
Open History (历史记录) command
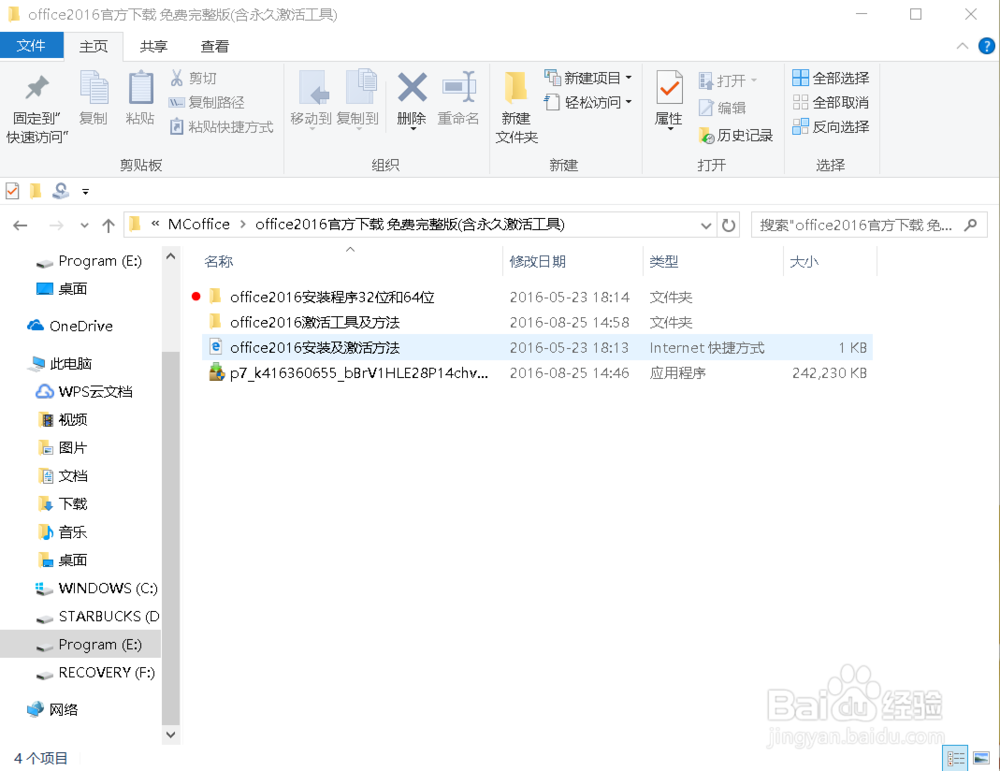tap(735, 135)
